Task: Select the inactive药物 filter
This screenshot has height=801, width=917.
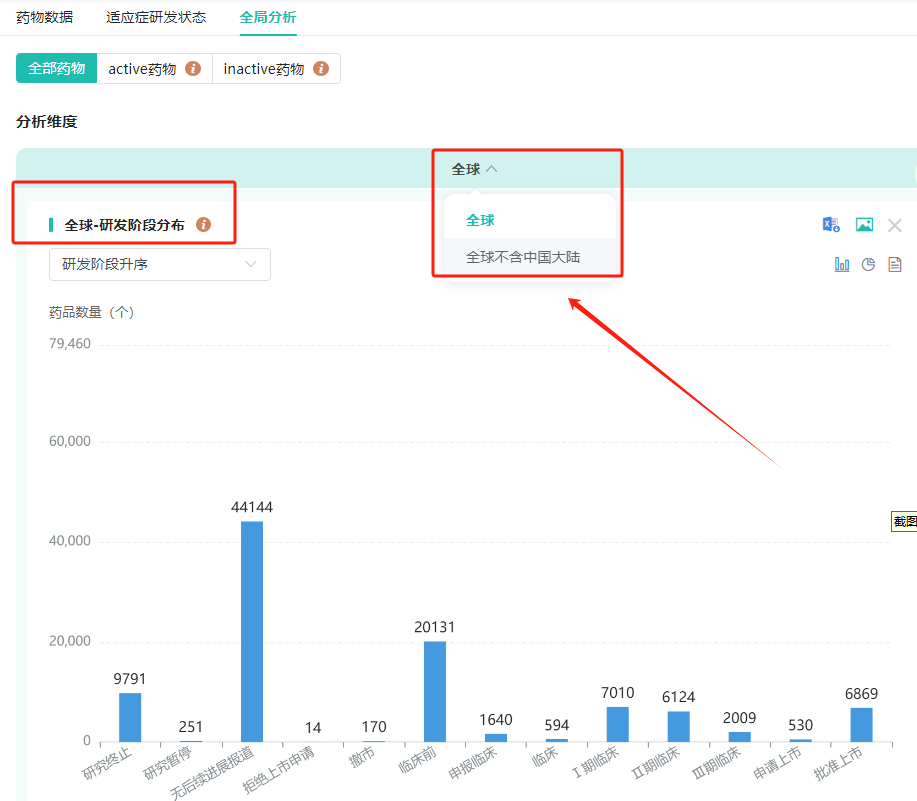Action: click(x=264, y=69)
